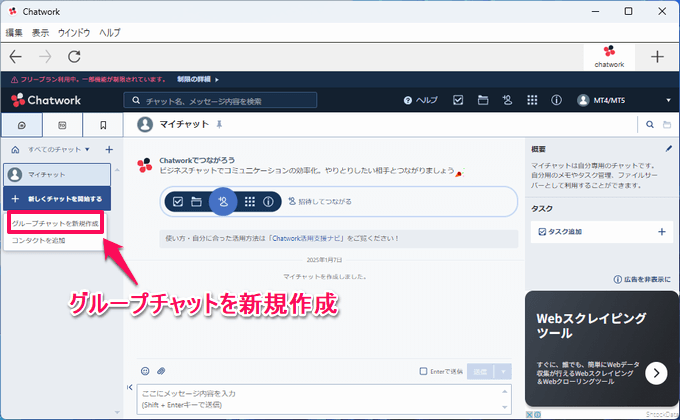Screen dimensions: 680x420
Task: Open MT4/MT5 account dropdown
Action: pyautogui.click(x=624, y=100)
